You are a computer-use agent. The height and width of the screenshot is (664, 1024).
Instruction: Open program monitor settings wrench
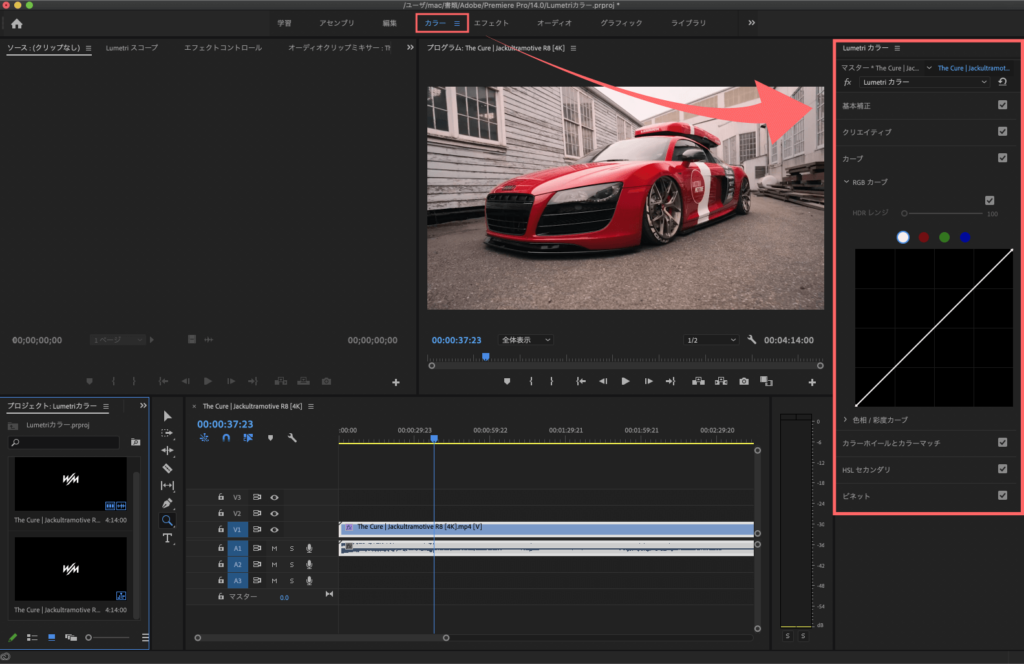(752, 340)
